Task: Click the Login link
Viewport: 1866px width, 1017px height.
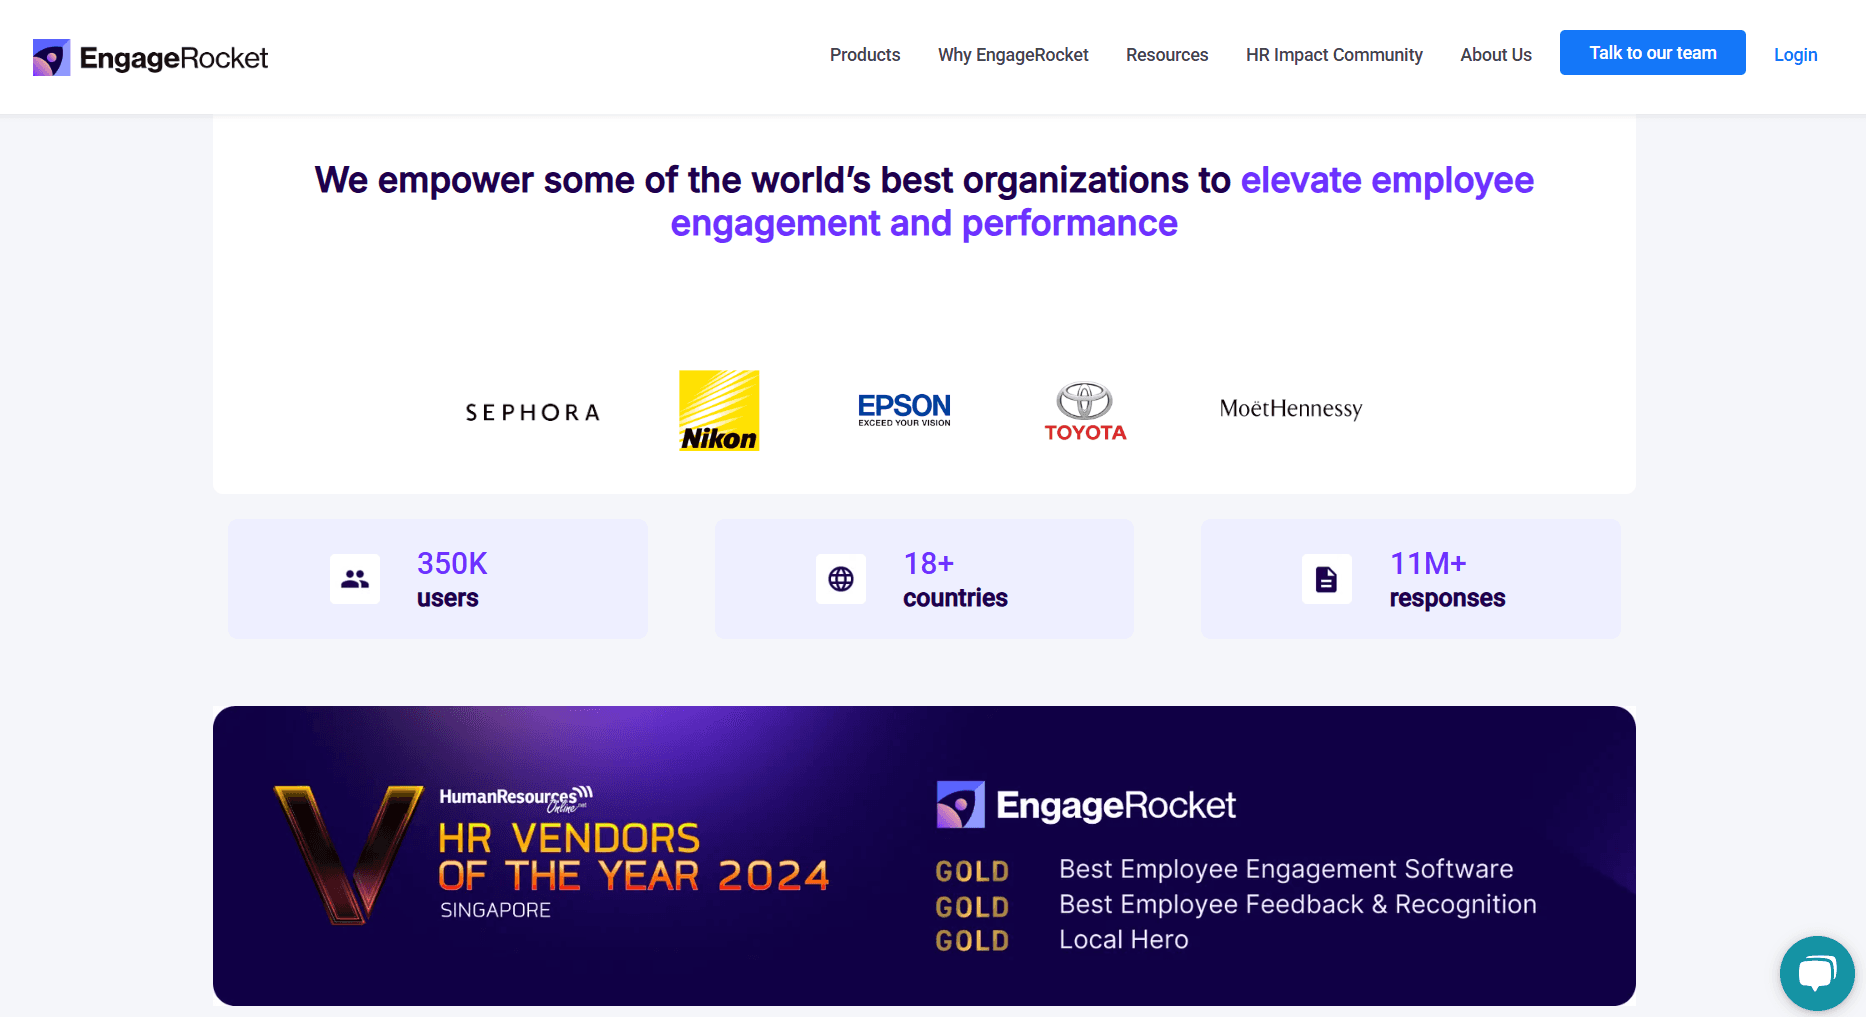Action: (1796, 55)
